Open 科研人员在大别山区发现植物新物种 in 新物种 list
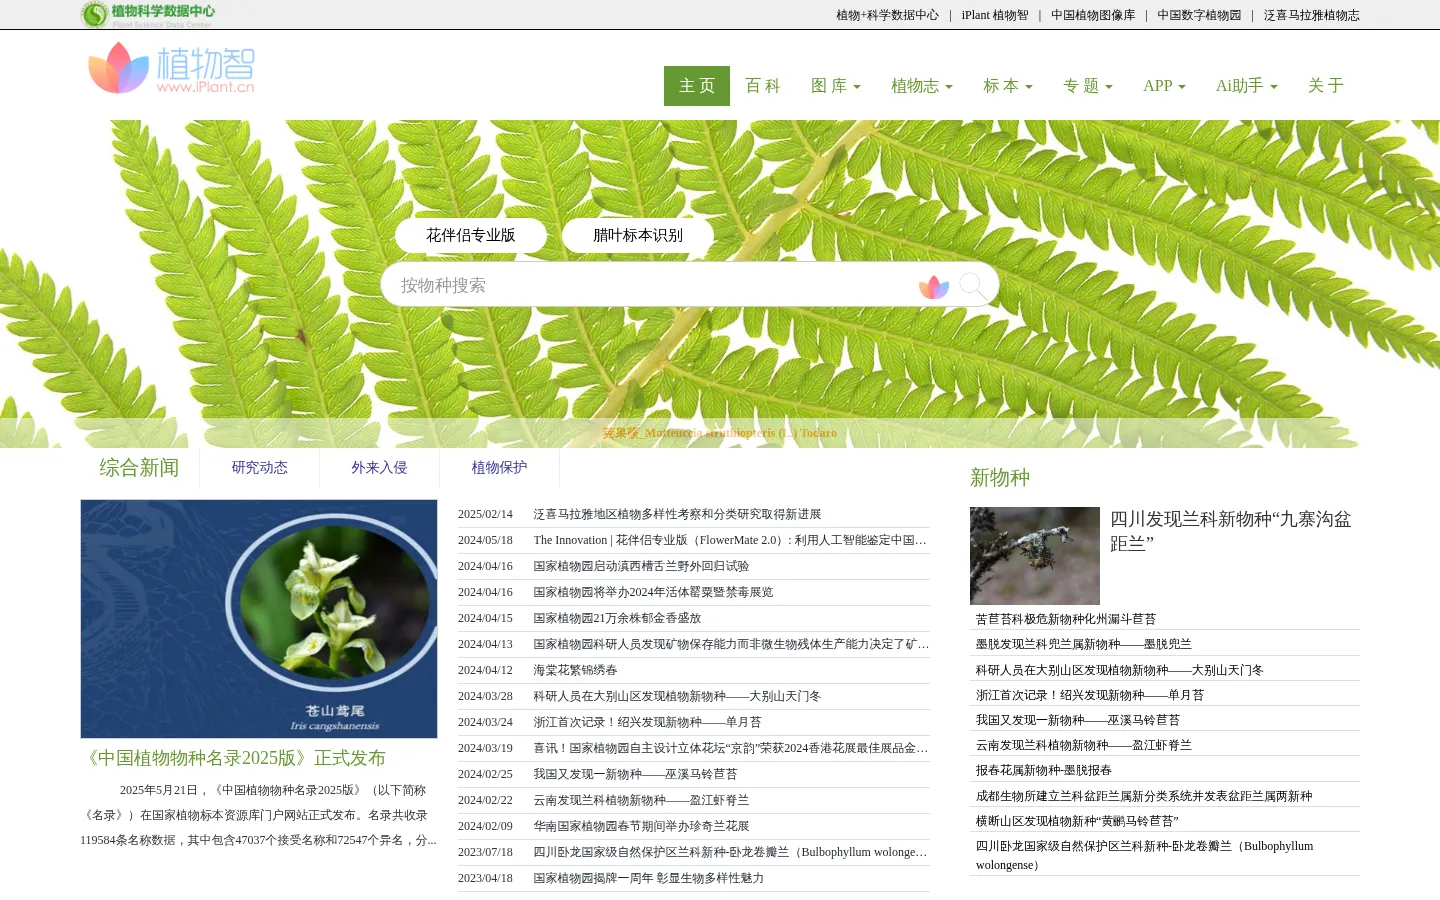 click(1120, 670)
